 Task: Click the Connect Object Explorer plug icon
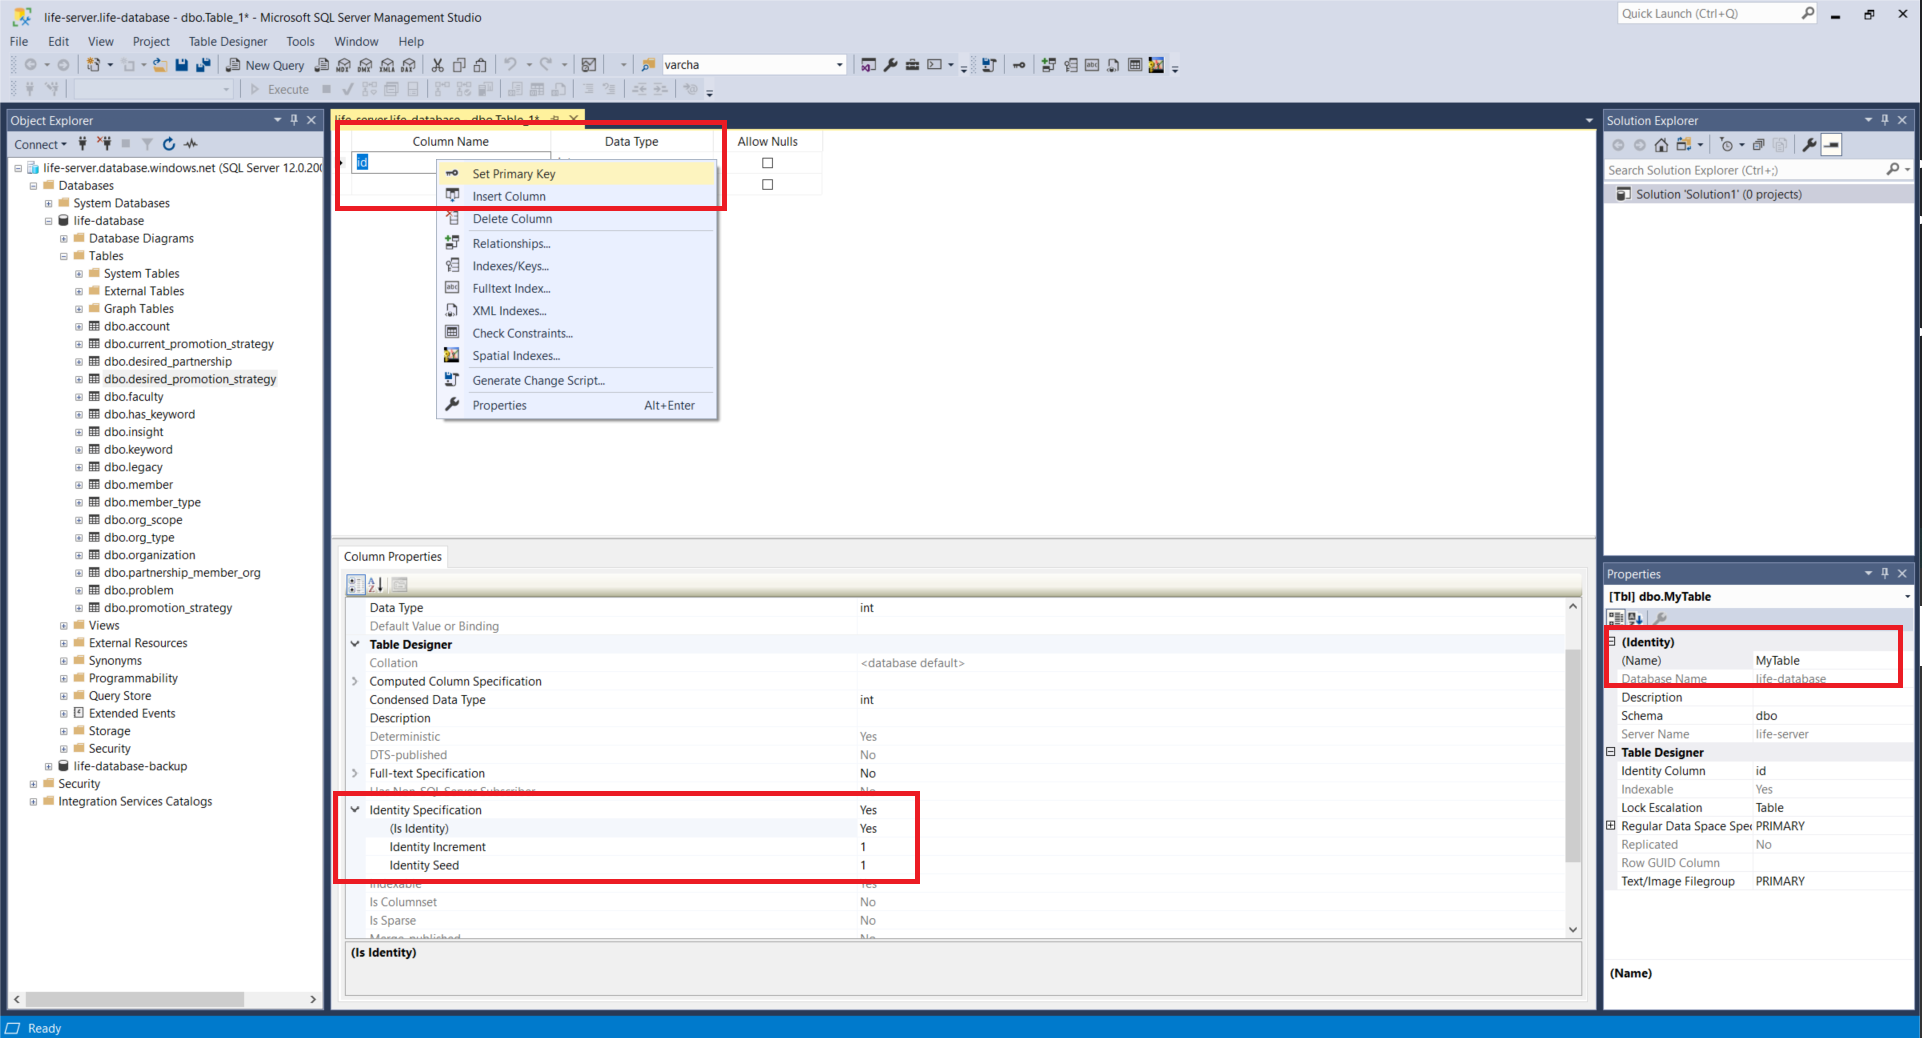(x=83, y=144)
